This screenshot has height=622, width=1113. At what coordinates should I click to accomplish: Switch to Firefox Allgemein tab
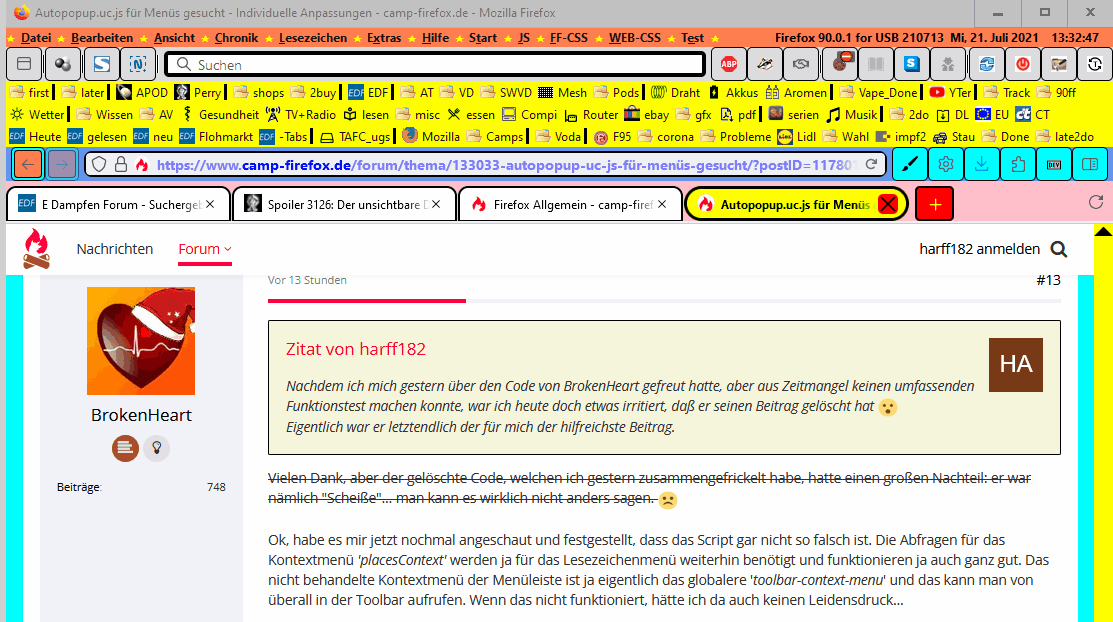pos(570,204)
